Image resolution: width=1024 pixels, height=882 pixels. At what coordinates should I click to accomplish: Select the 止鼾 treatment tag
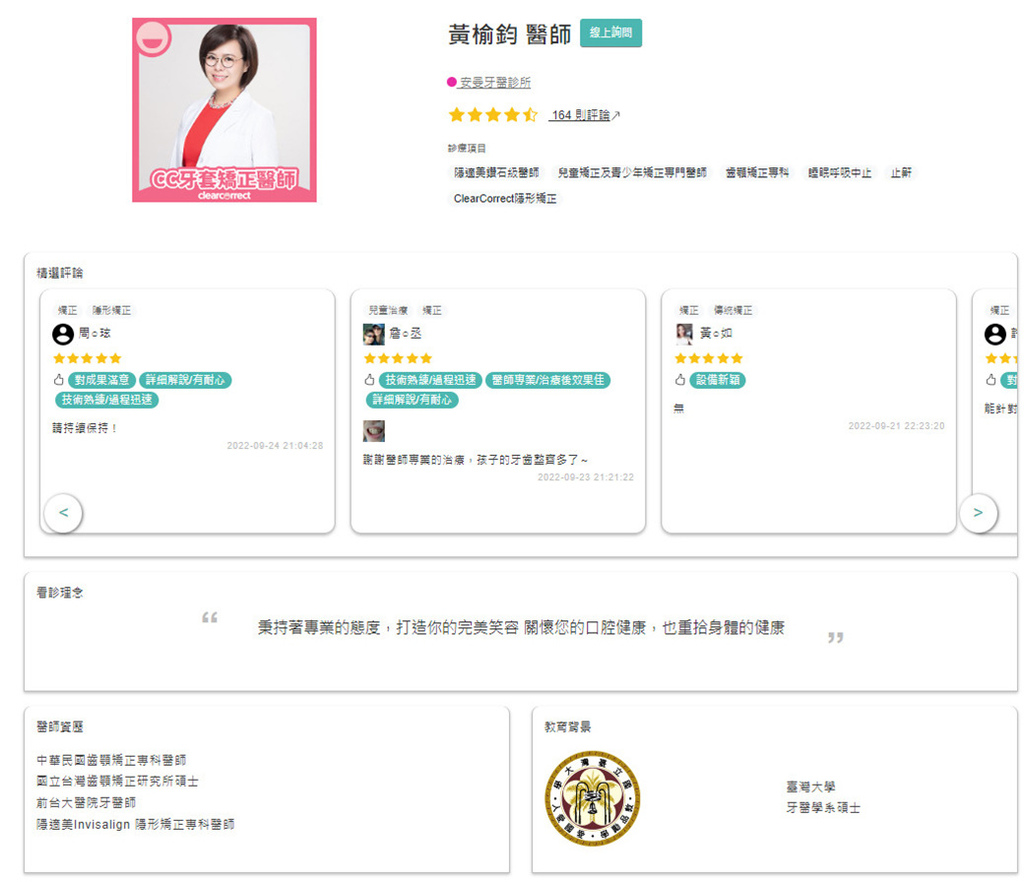901,172
